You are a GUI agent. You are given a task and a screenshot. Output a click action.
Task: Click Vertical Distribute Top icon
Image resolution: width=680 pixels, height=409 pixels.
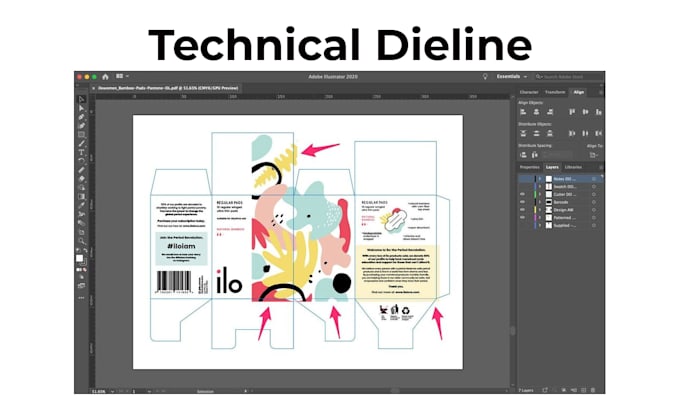tap(523, 133)
